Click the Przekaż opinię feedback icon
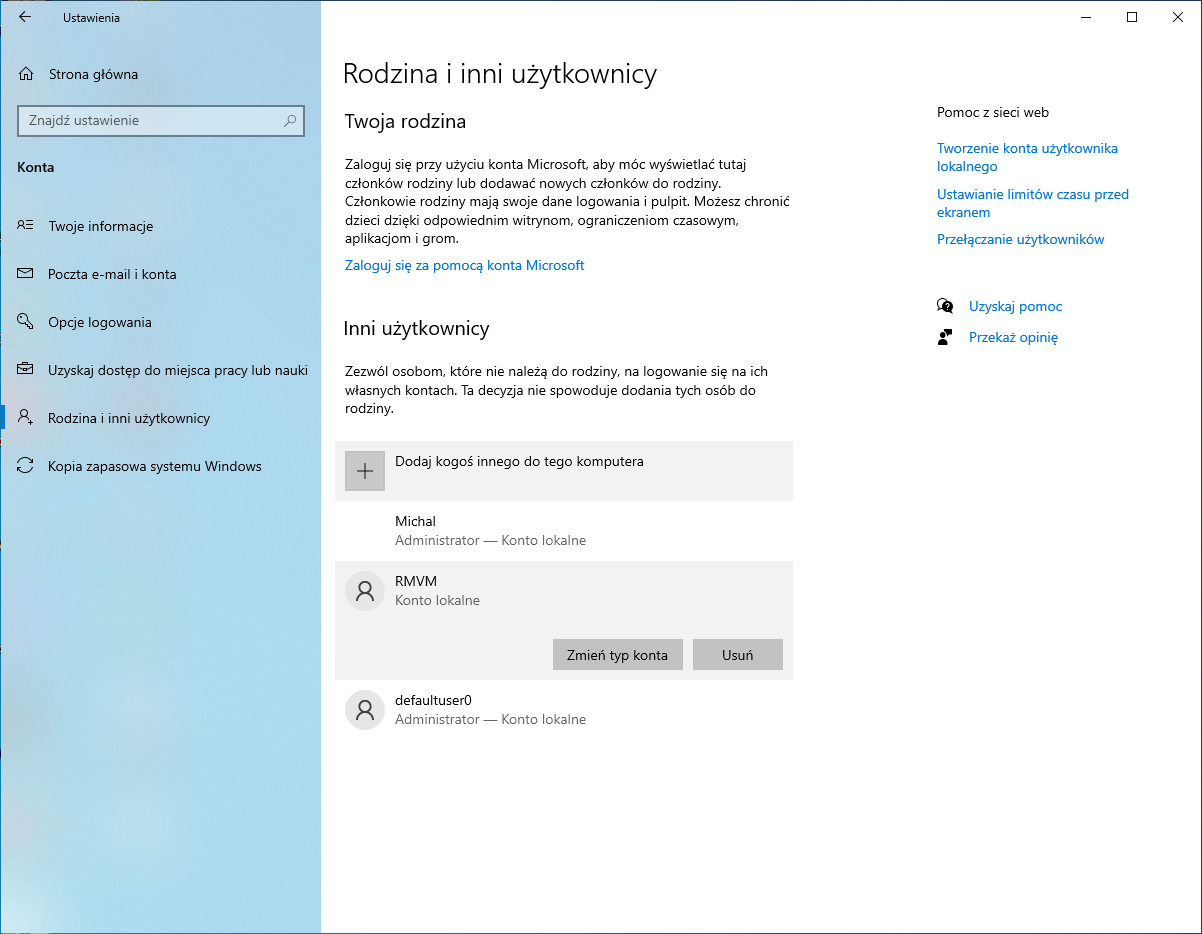Screen dimensions: 1202x934 point(945,337)
